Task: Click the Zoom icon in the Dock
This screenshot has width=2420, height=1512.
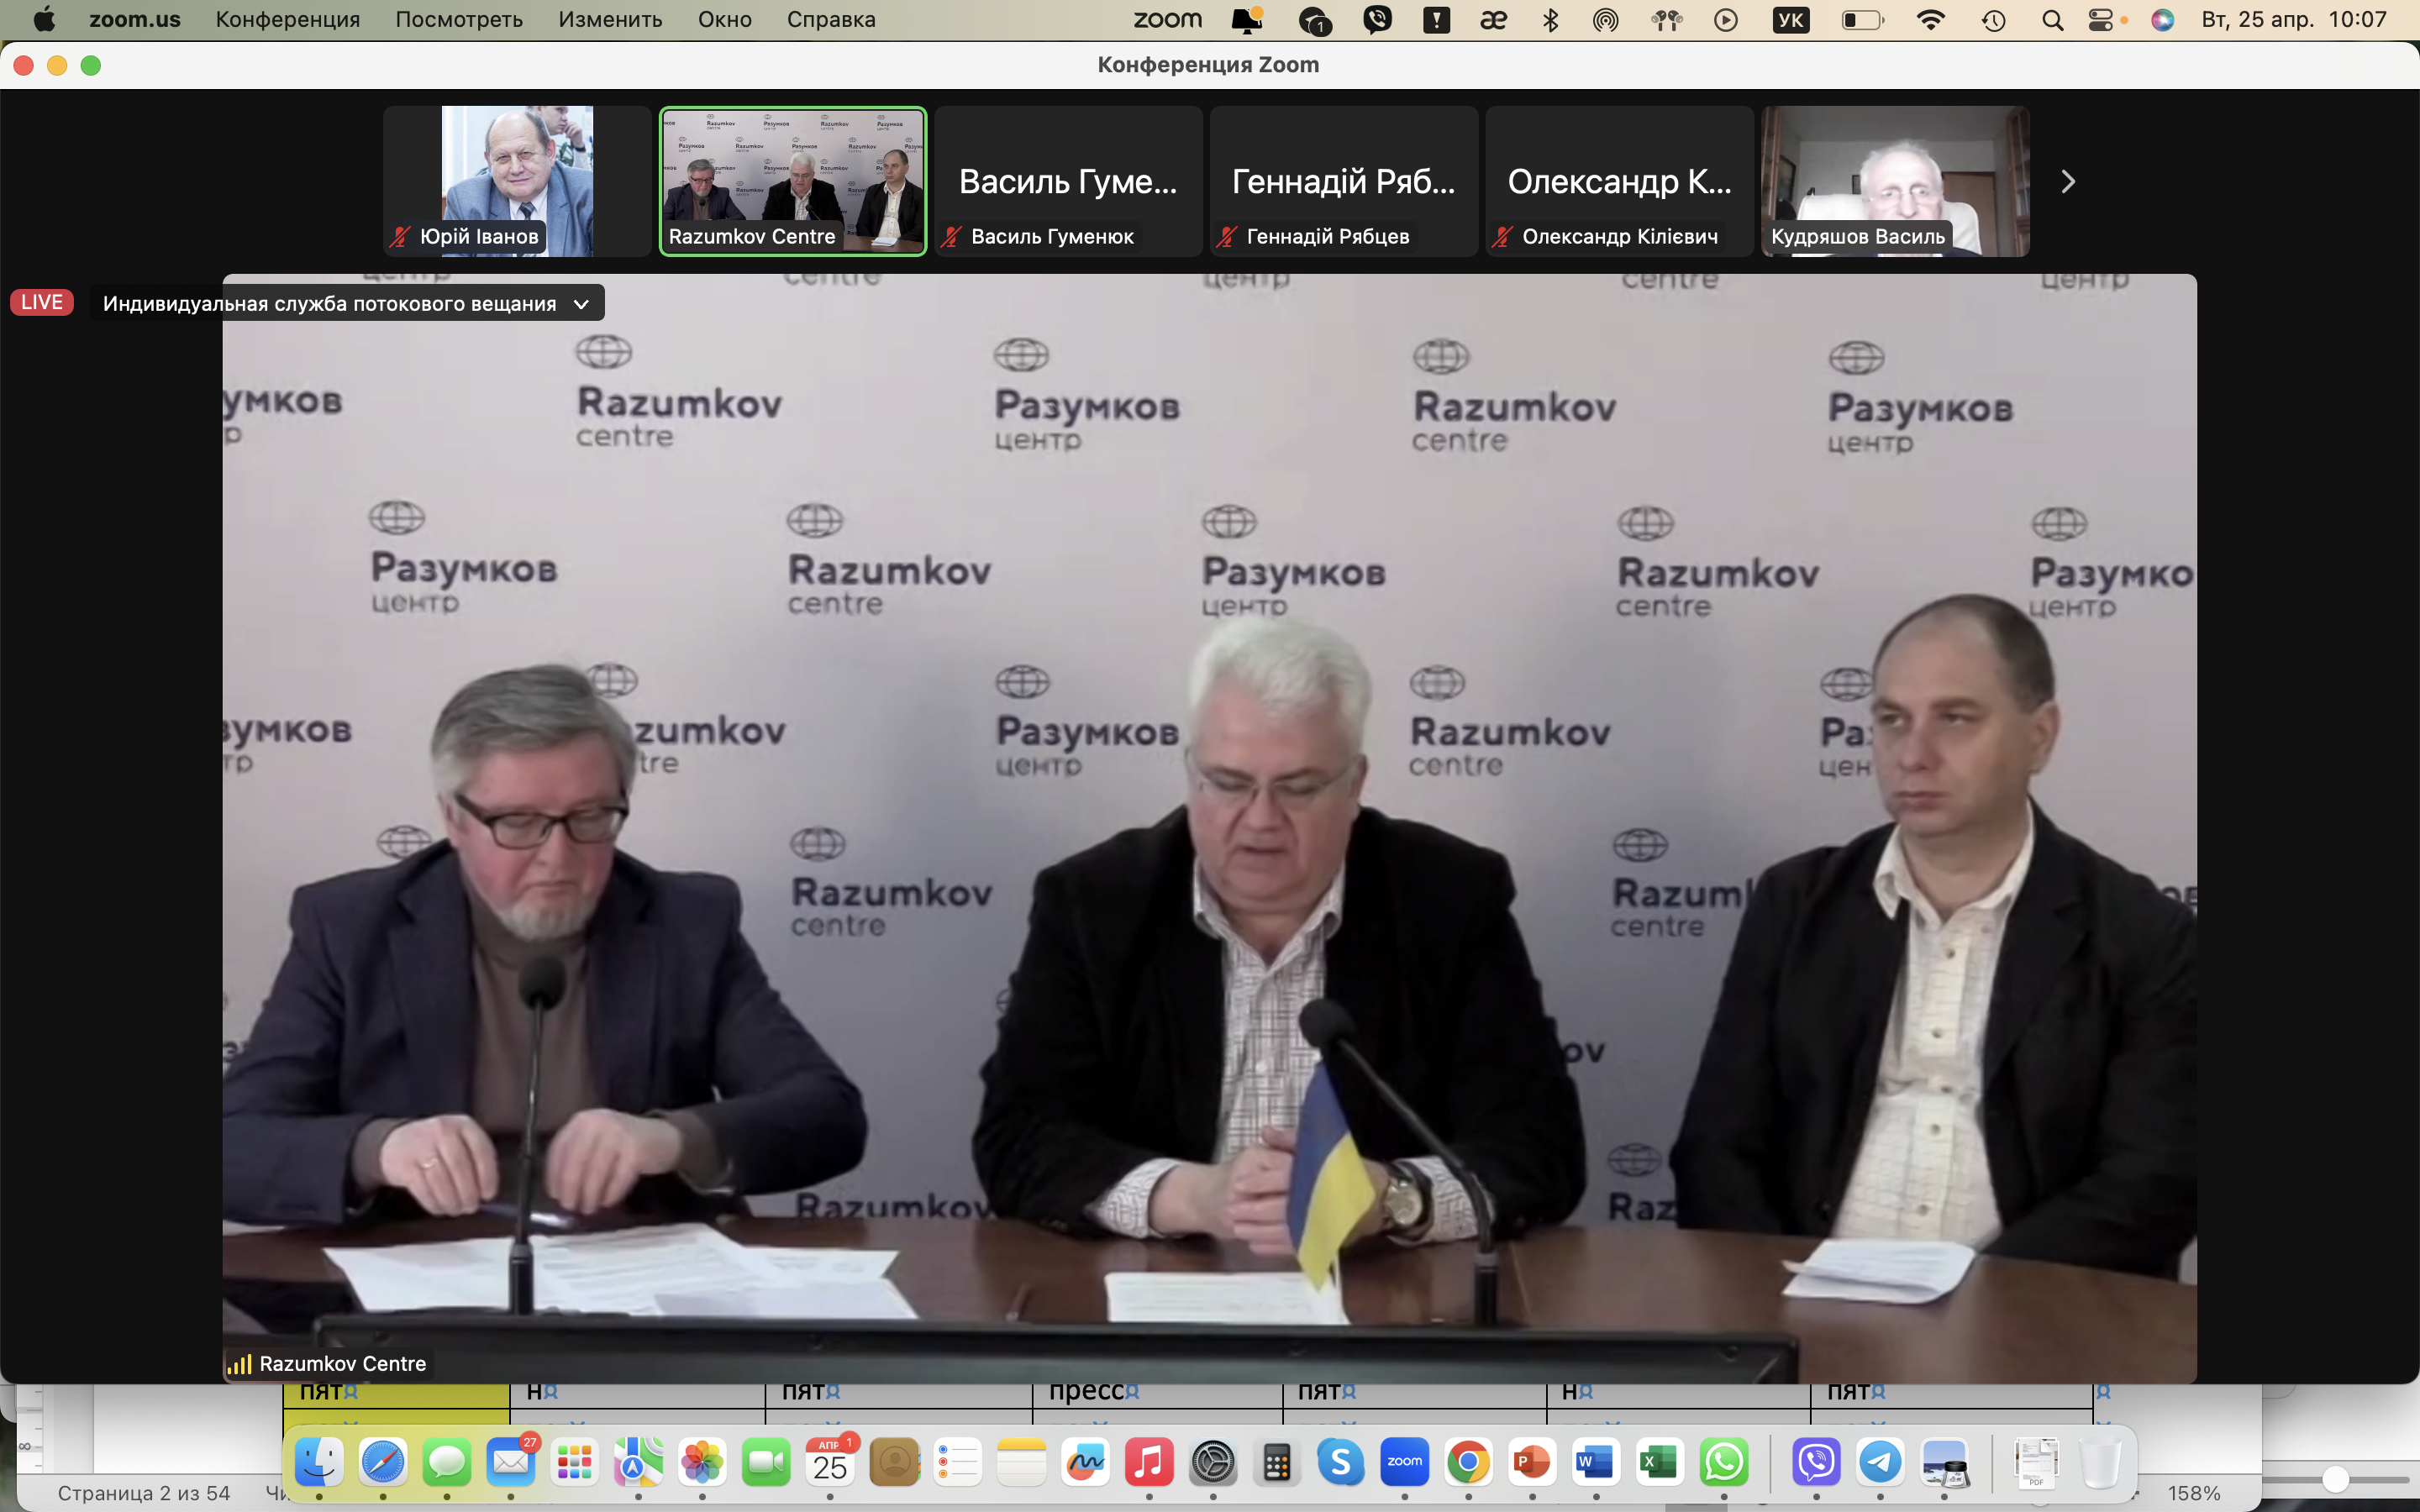Action: pyautogui.click(x=1404, y=1462)
